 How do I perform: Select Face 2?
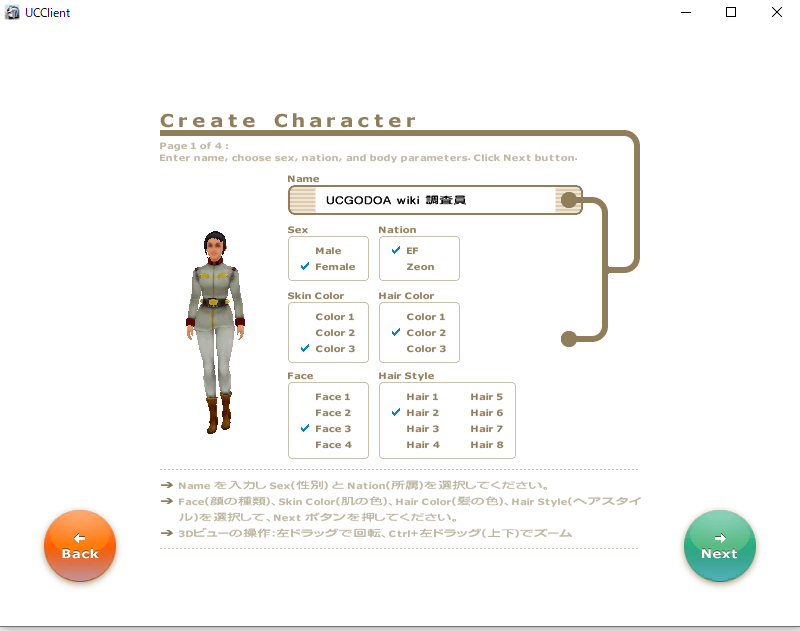[333, 412]
